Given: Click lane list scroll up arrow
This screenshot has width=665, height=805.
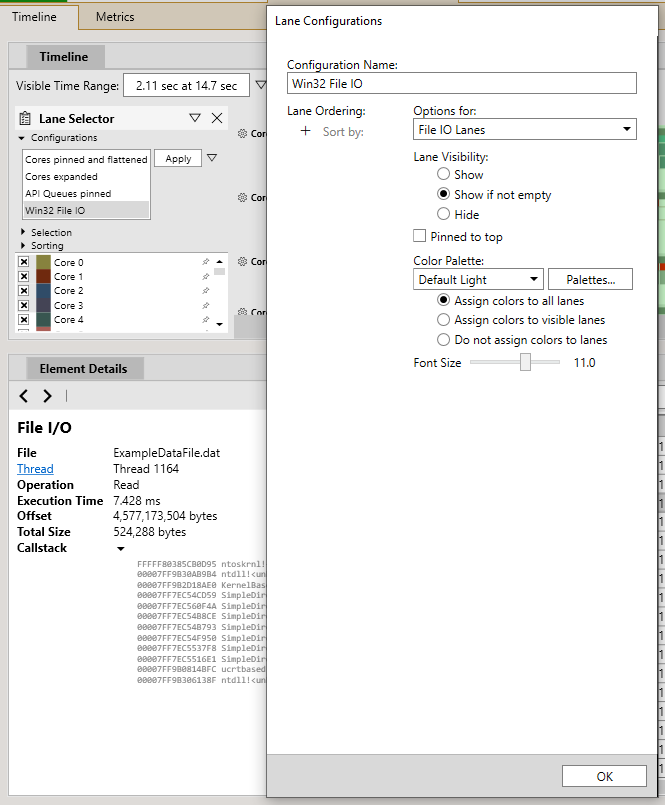Looking at the screenshot, I should pos(219,261).
